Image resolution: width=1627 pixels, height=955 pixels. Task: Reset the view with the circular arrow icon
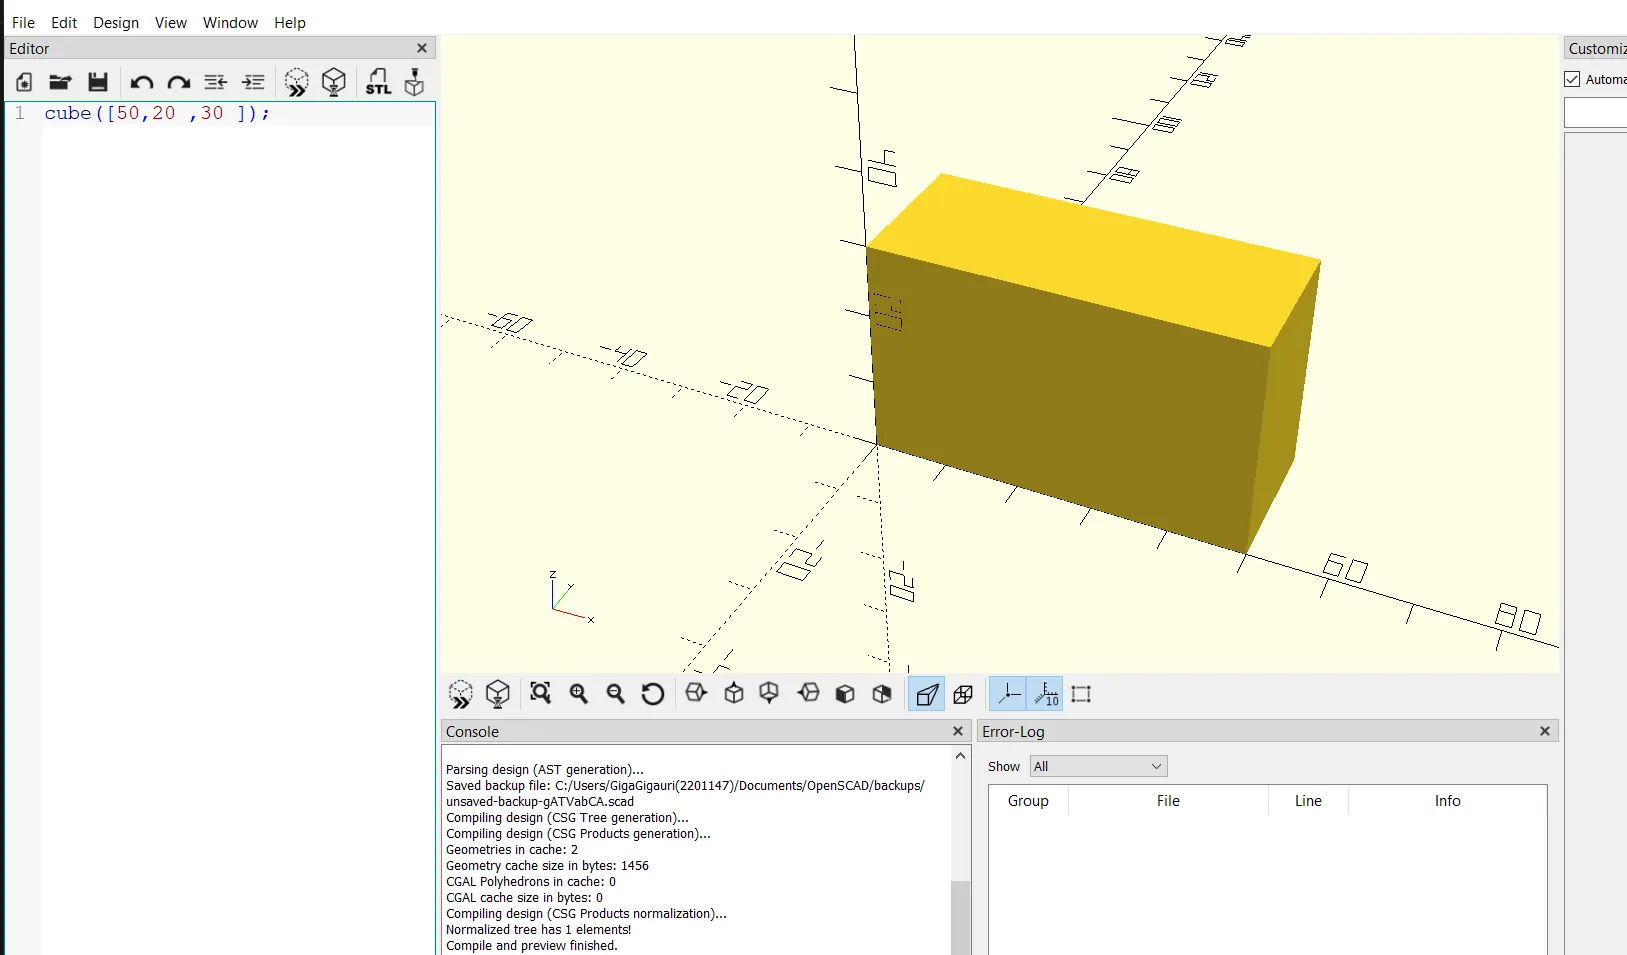point(653,694)
